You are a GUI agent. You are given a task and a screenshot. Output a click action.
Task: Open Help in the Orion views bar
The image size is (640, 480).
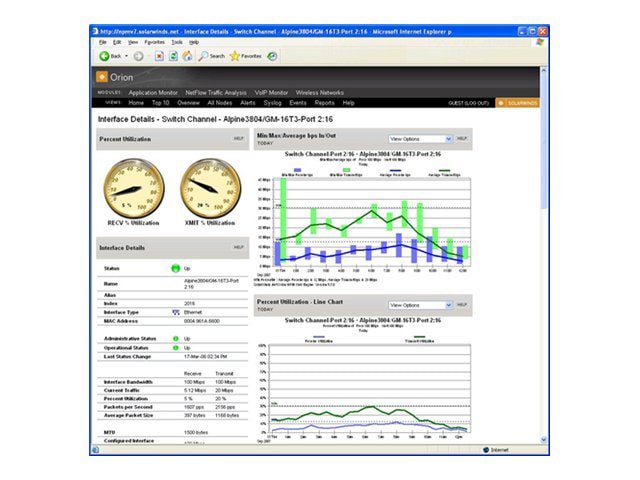[348, 103]
